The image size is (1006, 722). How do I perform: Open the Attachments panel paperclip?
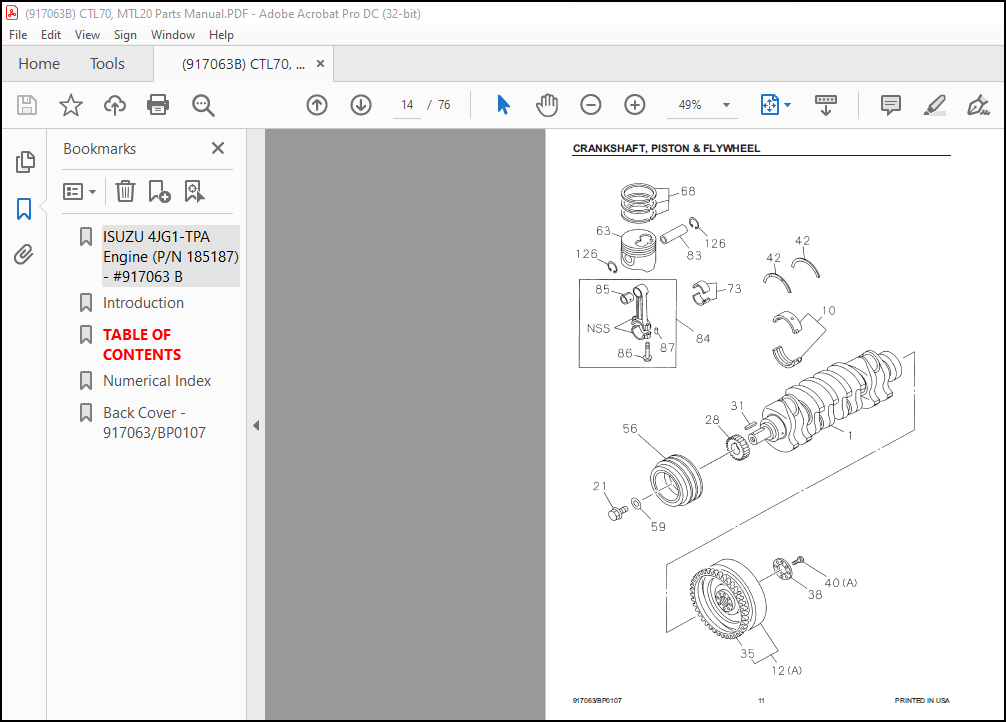click(24, 255)
